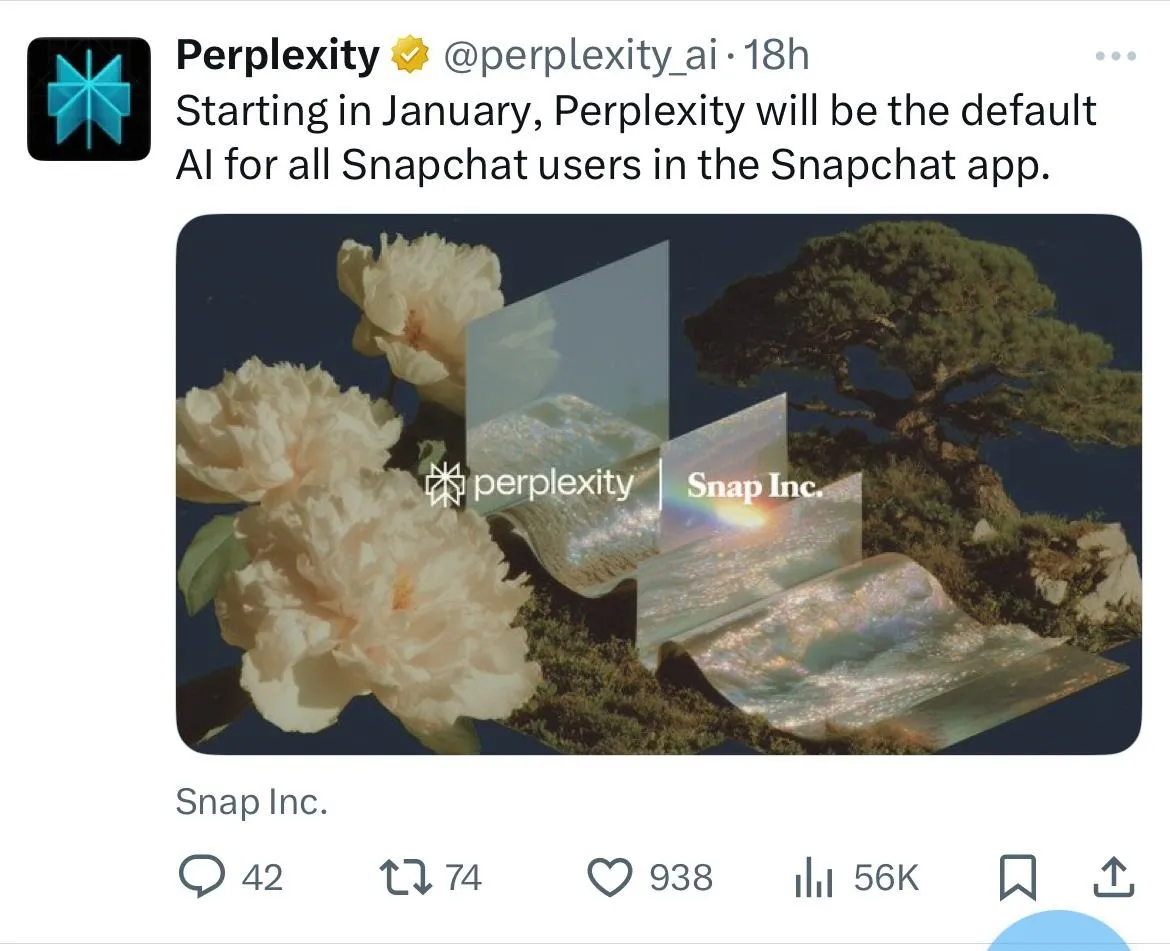The height and width of the screenshot is (951, 1170).
Task: View the Snap Inc. image caption
Action: 252,800
